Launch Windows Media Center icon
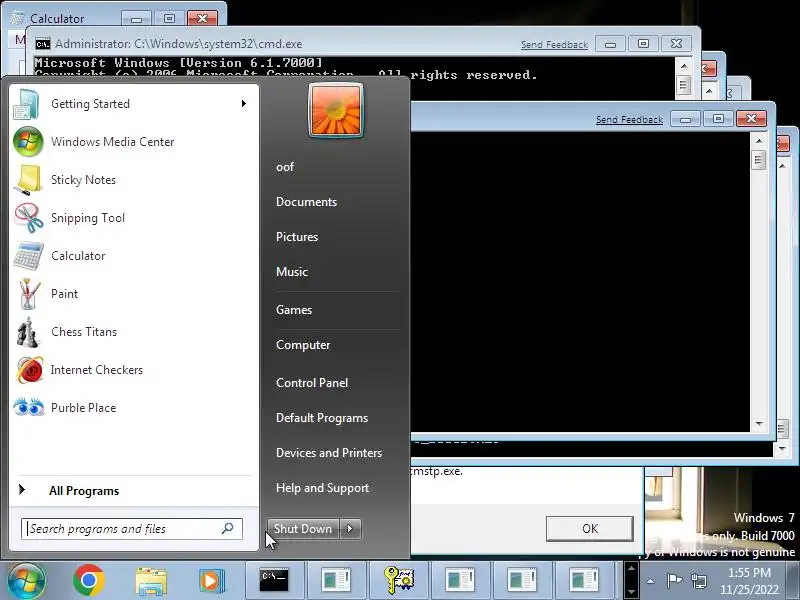 tap(28, 142)
